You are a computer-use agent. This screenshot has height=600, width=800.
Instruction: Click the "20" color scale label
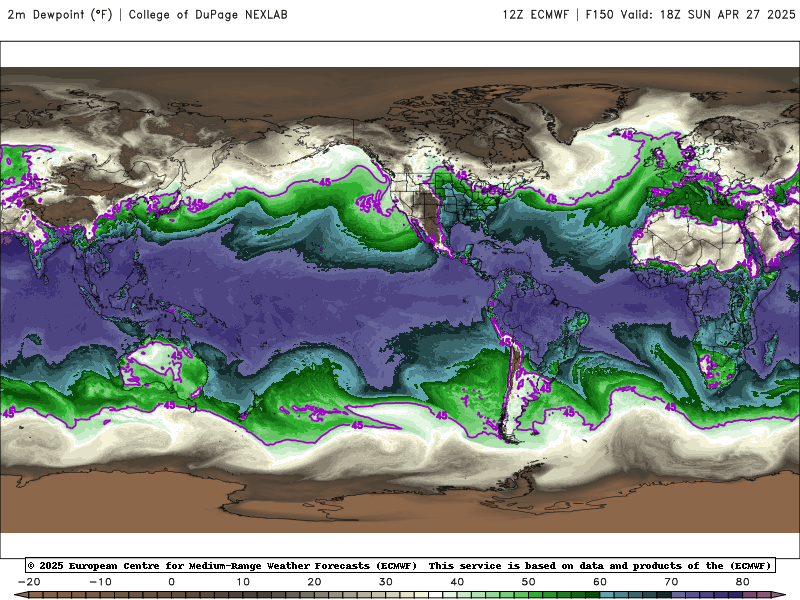pos(314,582)
